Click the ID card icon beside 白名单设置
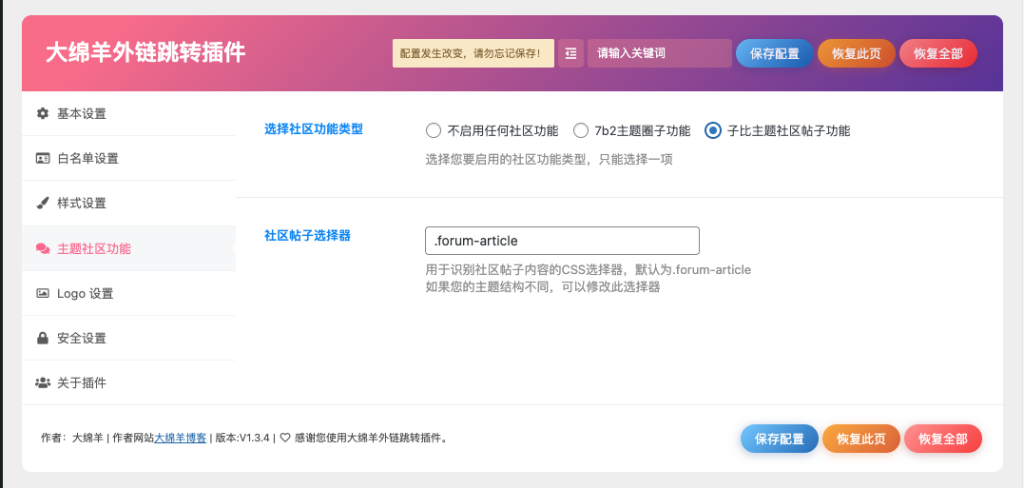The image size is (1024, 488). click(x=42, y=159)
